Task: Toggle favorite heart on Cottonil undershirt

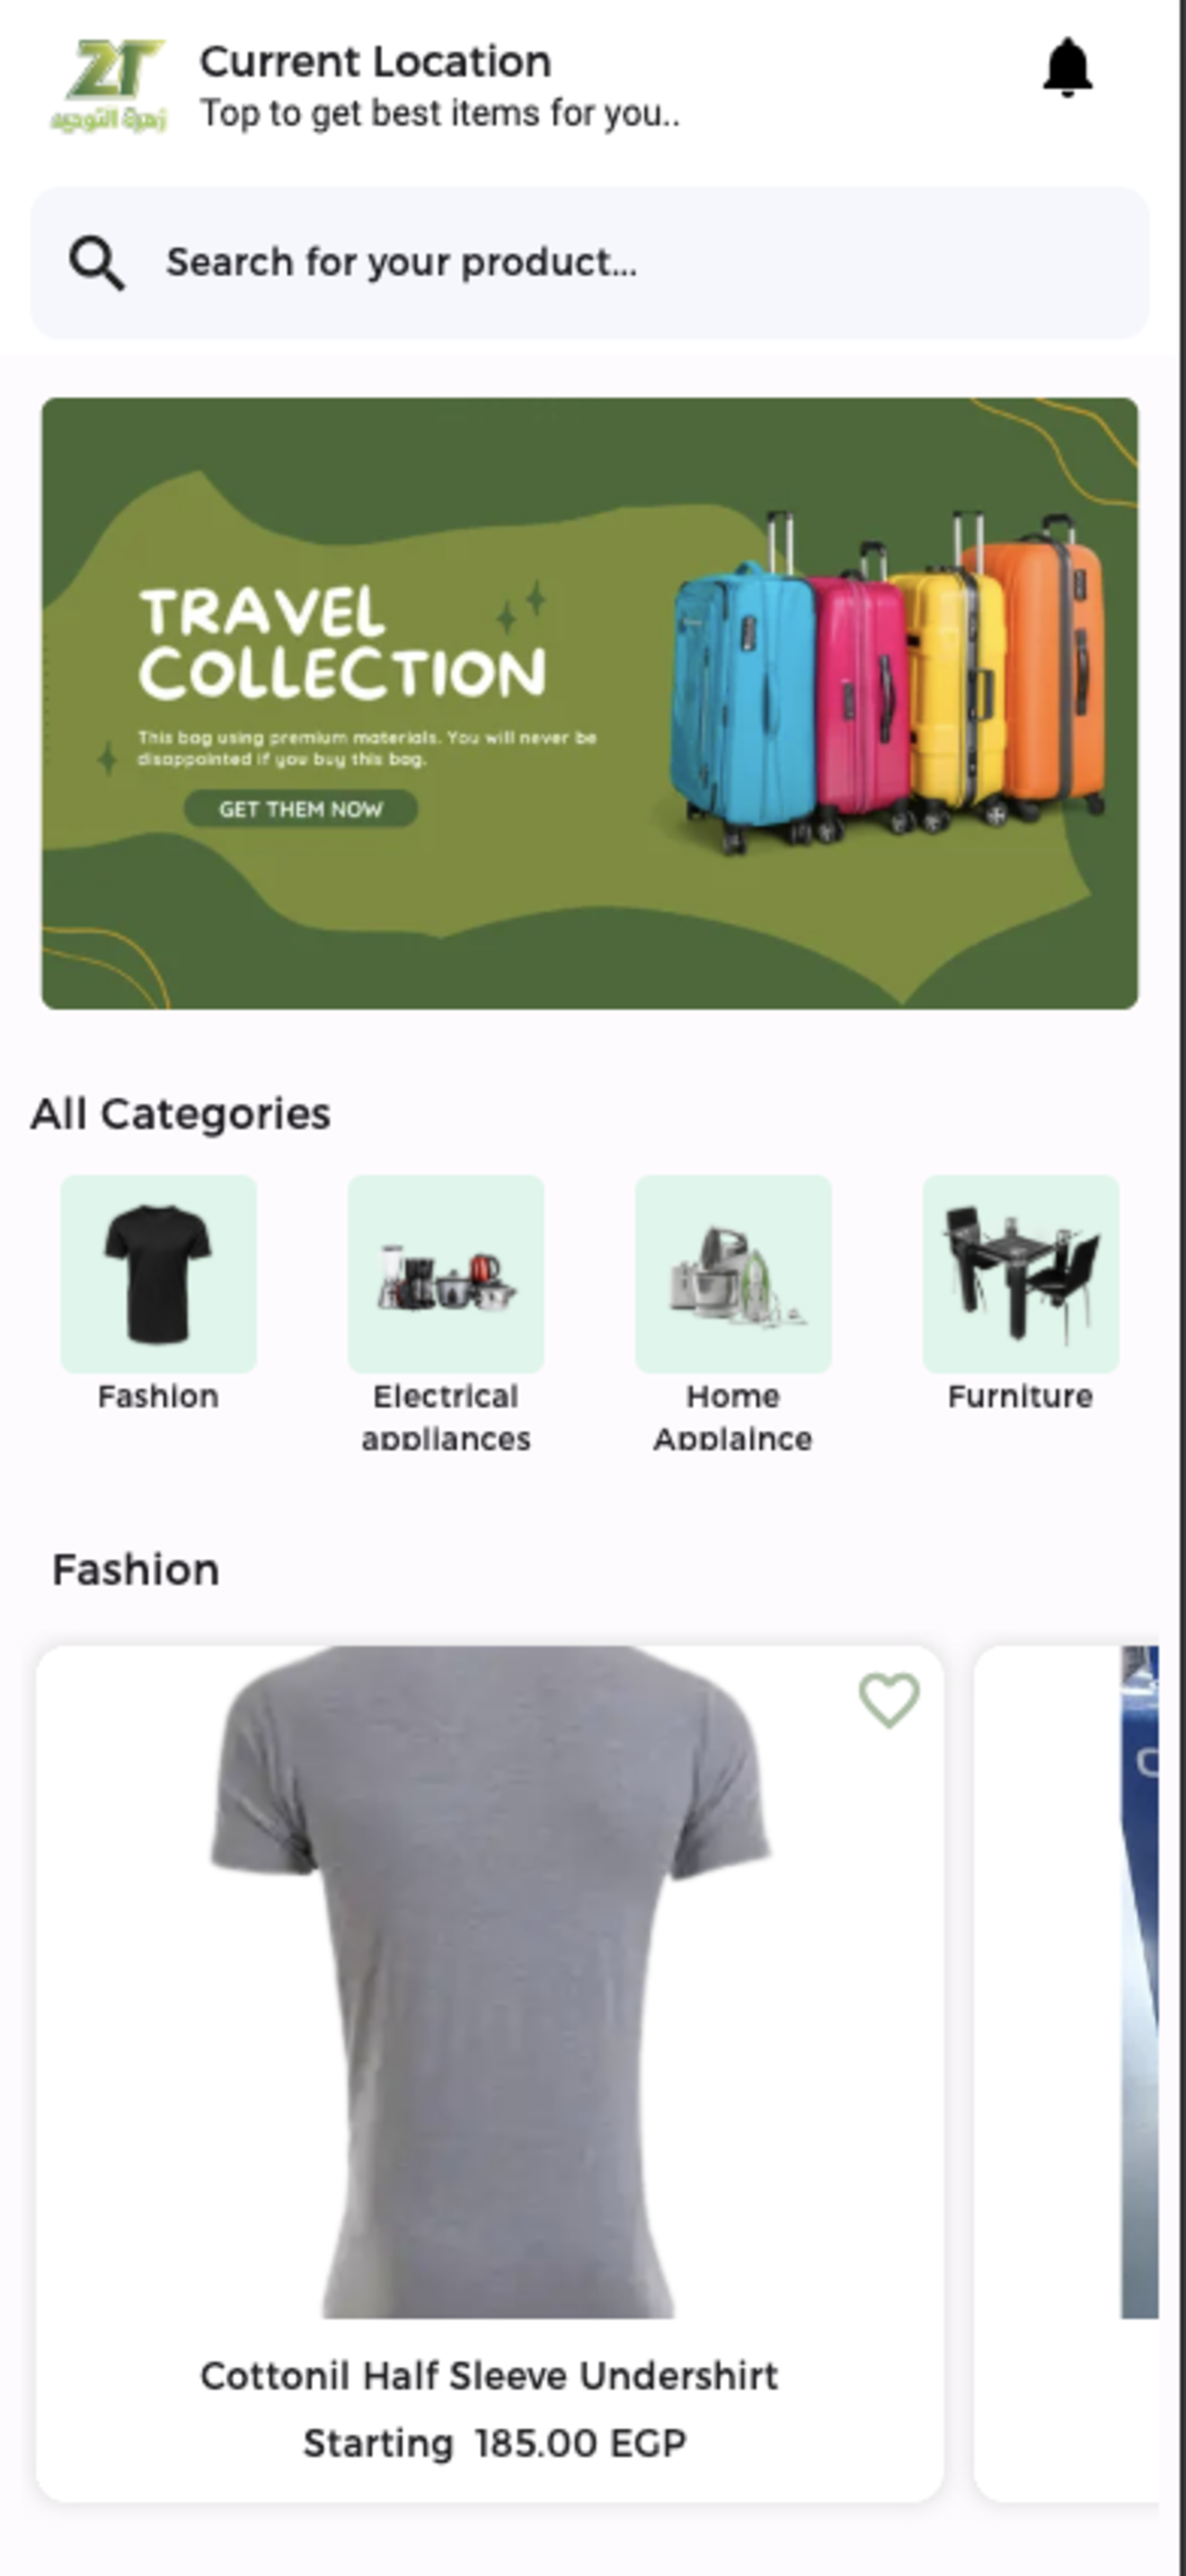Action: [889, 1699]
